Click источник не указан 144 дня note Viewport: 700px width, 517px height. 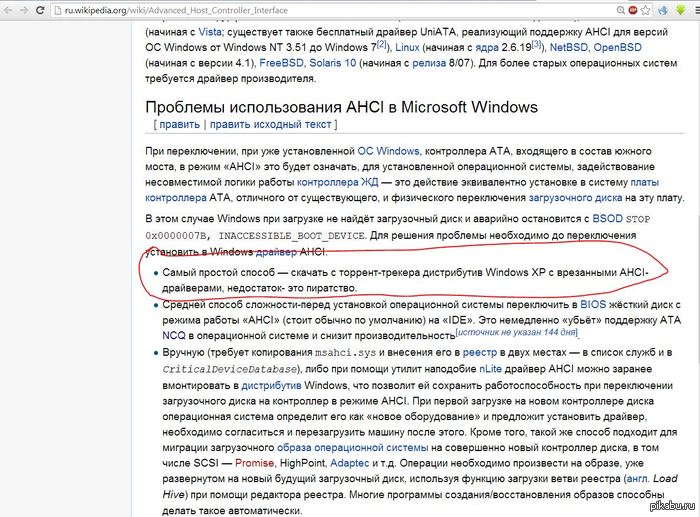(517, 332)
